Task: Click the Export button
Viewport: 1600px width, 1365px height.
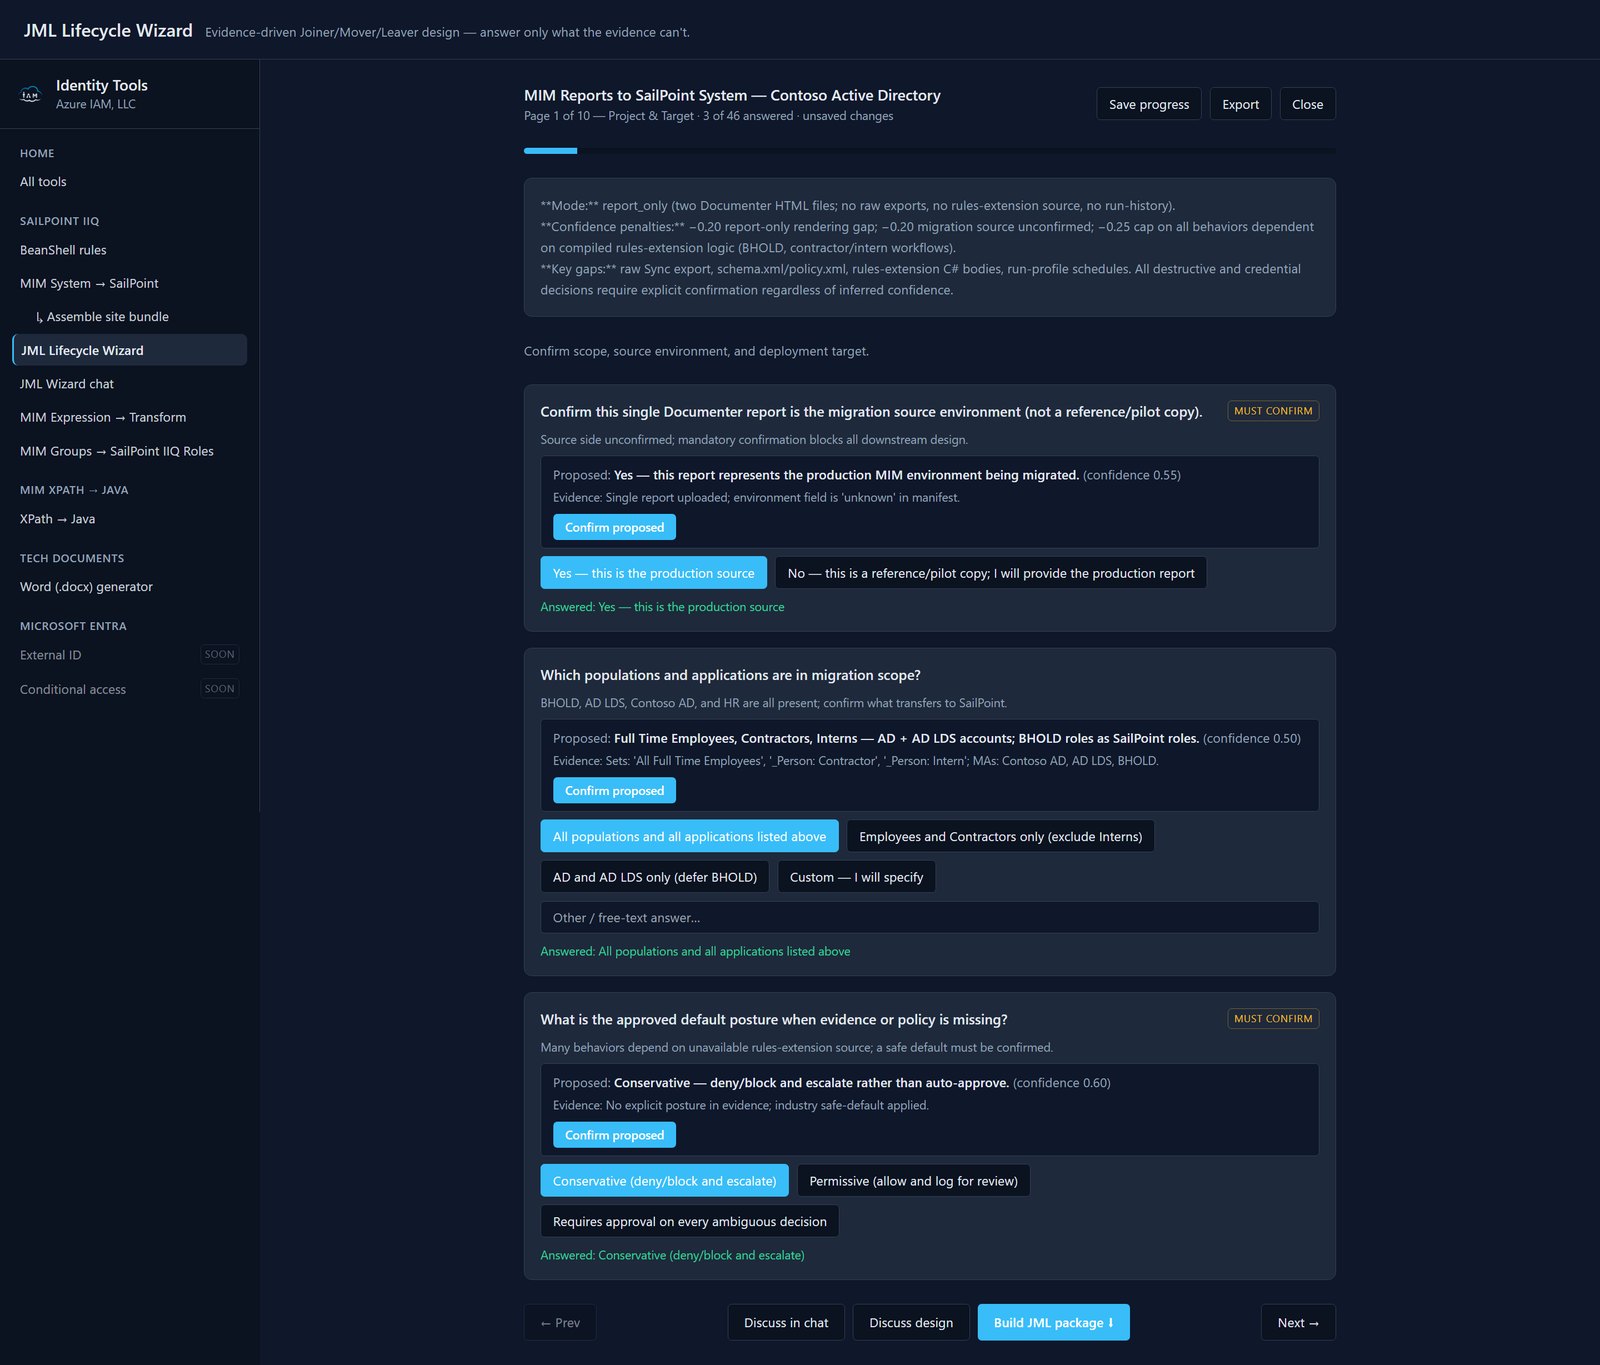Action: click(x=1240, y=104)
